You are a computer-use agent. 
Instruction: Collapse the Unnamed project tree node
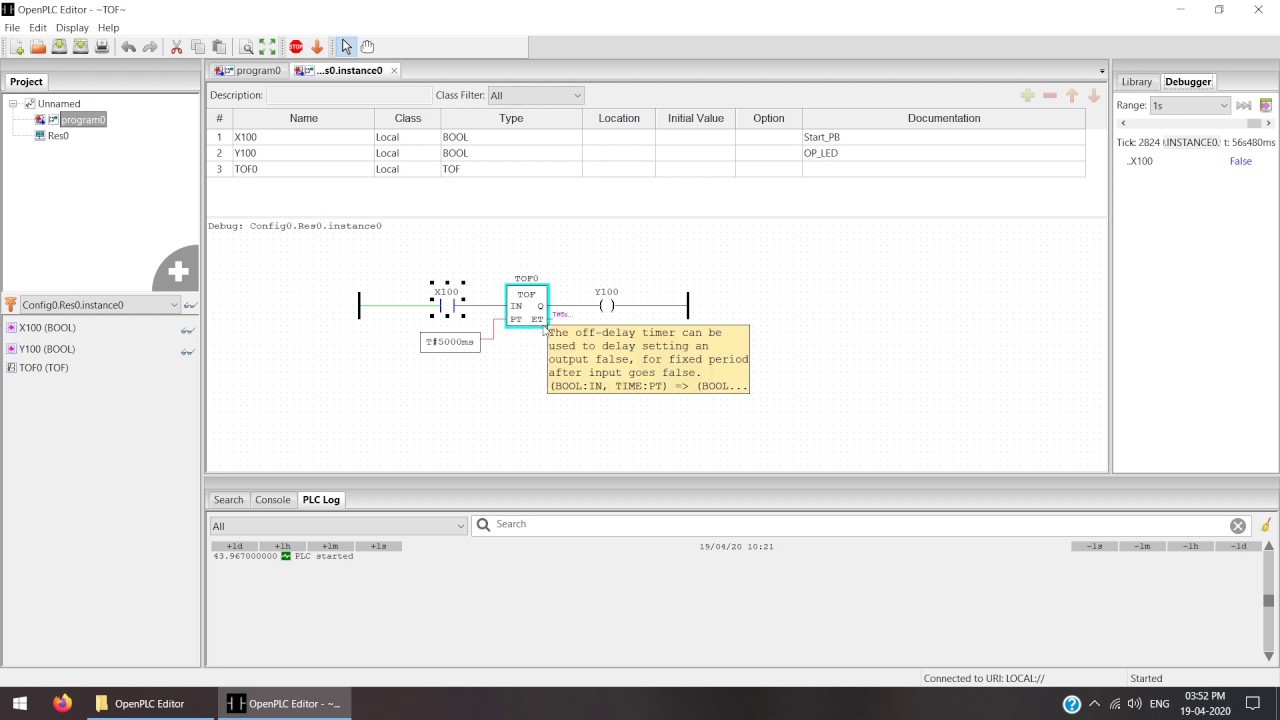14,103
